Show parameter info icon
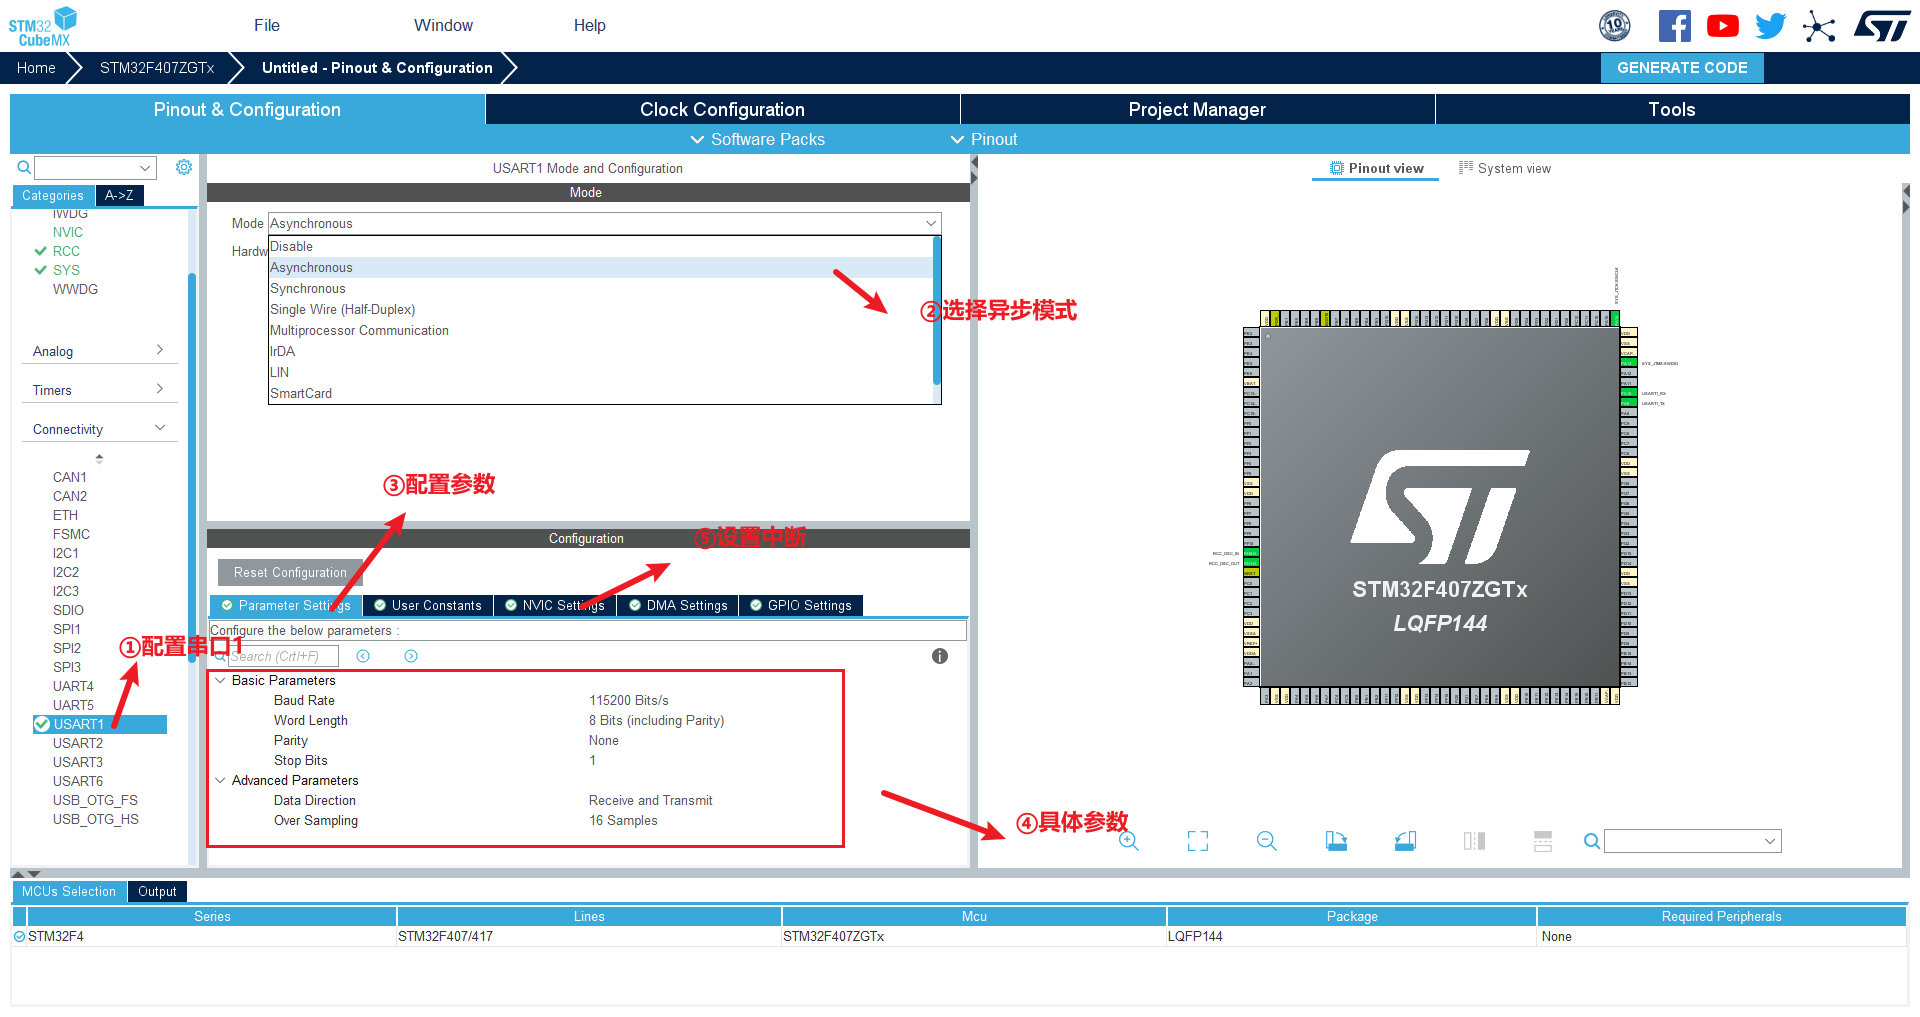 [x=940, y=656]
